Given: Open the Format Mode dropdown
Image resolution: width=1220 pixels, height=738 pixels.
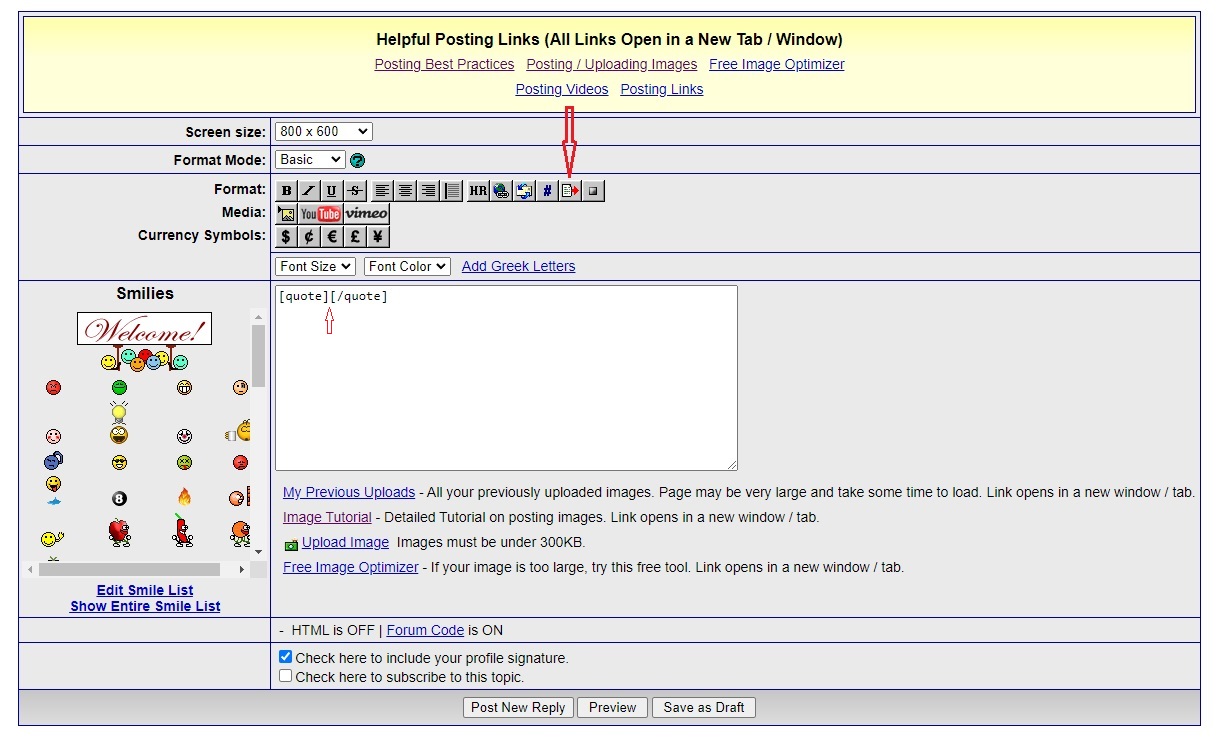Looking at the screenshot, I should tap(310, 160).
